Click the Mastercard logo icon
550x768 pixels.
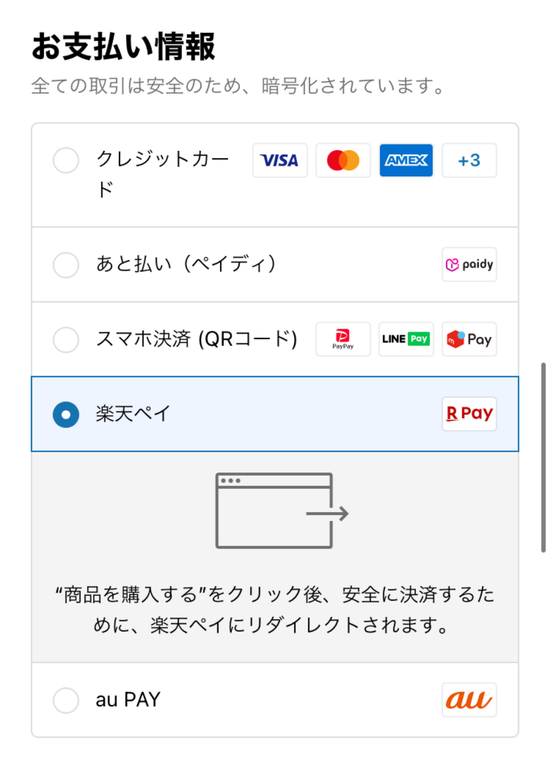(343, 160)
